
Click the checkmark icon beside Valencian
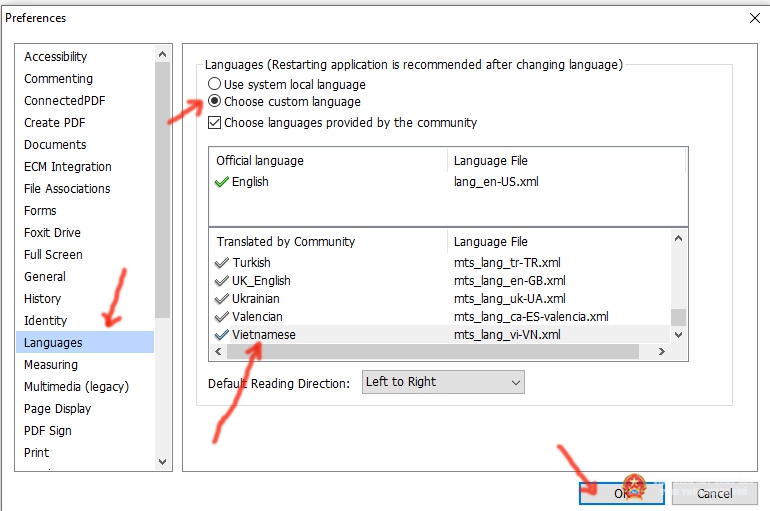click(x=221, y=317)
